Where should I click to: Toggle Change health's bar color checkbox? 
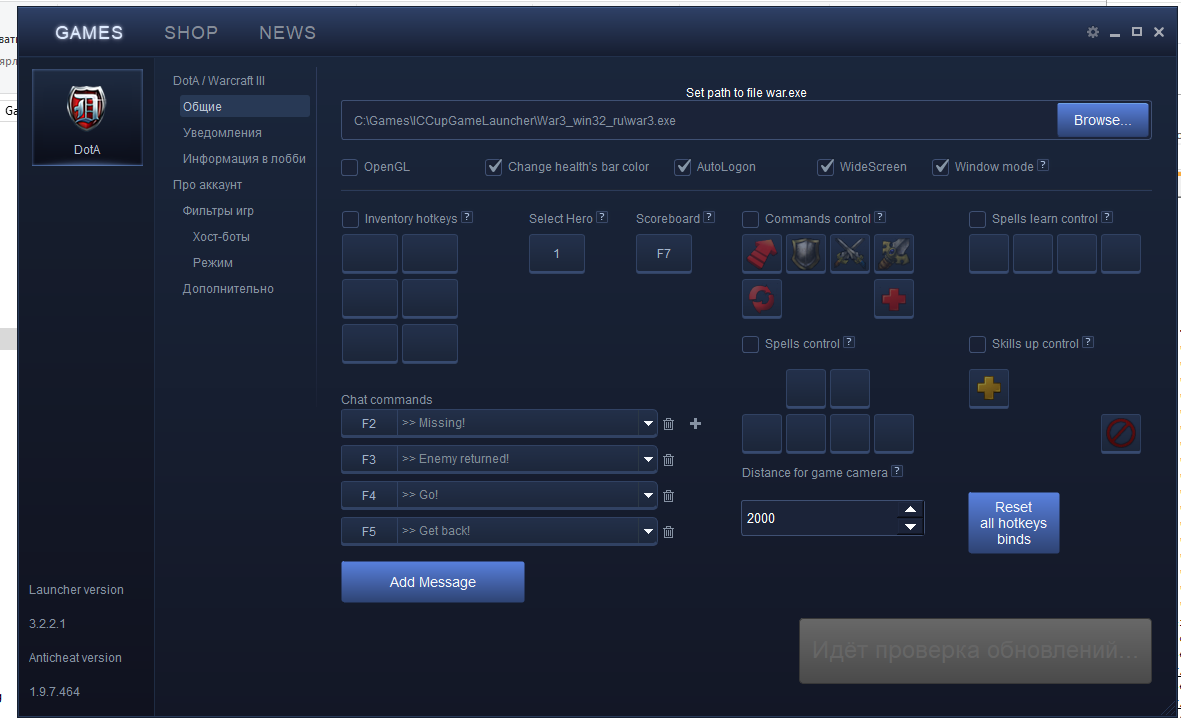(x=493, y=167)
